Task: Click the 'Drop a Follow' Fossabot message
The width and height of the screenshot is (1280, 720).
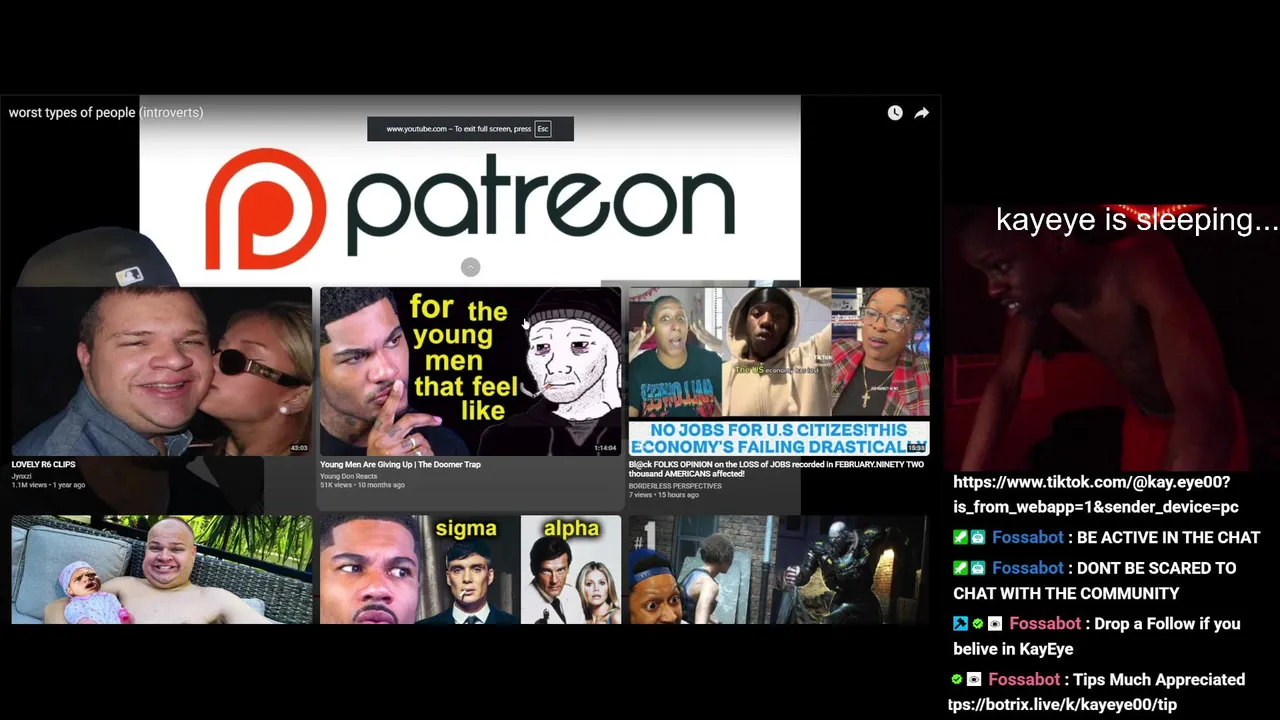Action: click(1097, 636)
